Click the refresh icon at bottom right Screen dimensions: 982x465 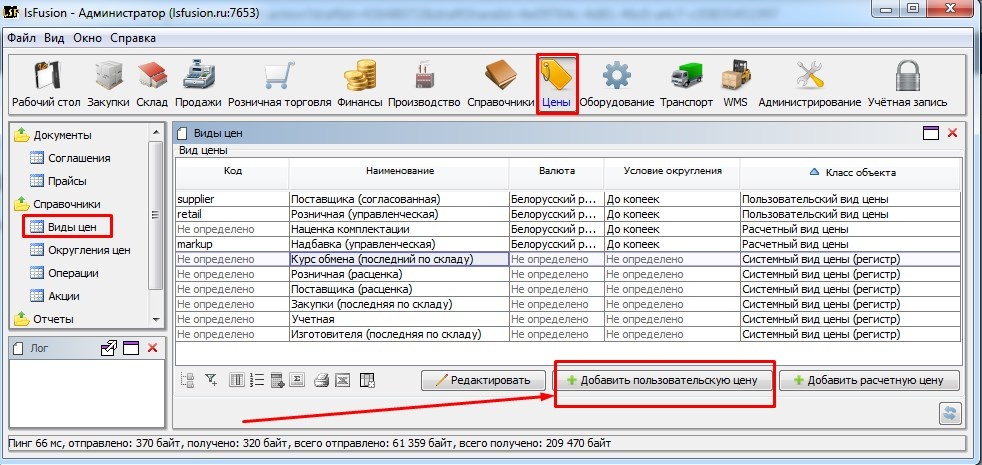pyautogui.click(x=949, y=413)
